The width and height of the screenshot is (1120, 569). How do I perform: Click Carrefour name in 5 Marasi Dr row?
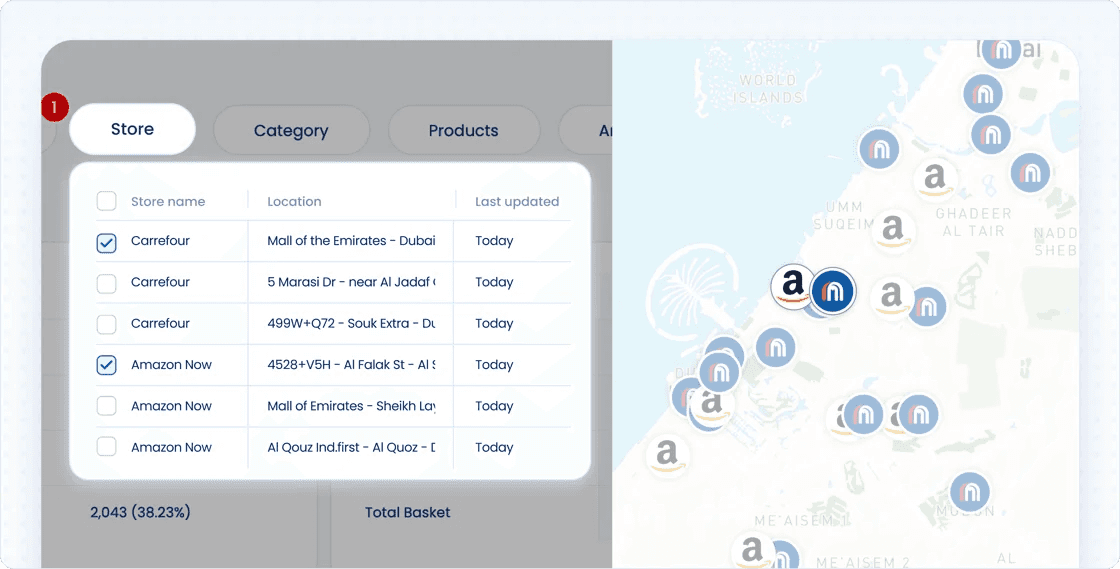pos(160,282)
